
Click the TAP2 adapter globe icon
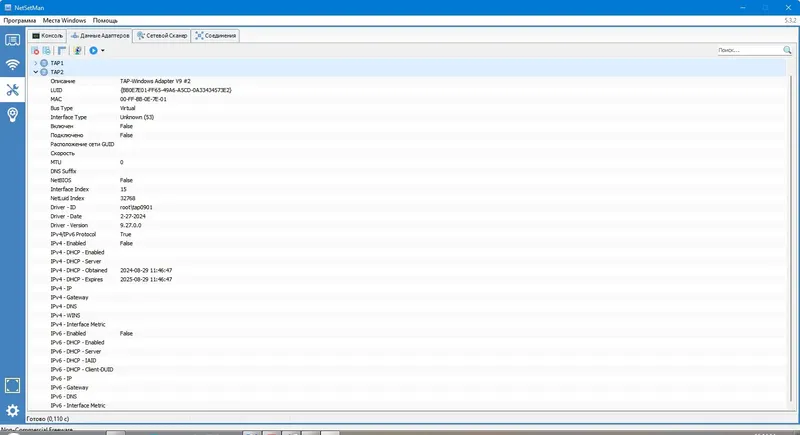point(44,72)
